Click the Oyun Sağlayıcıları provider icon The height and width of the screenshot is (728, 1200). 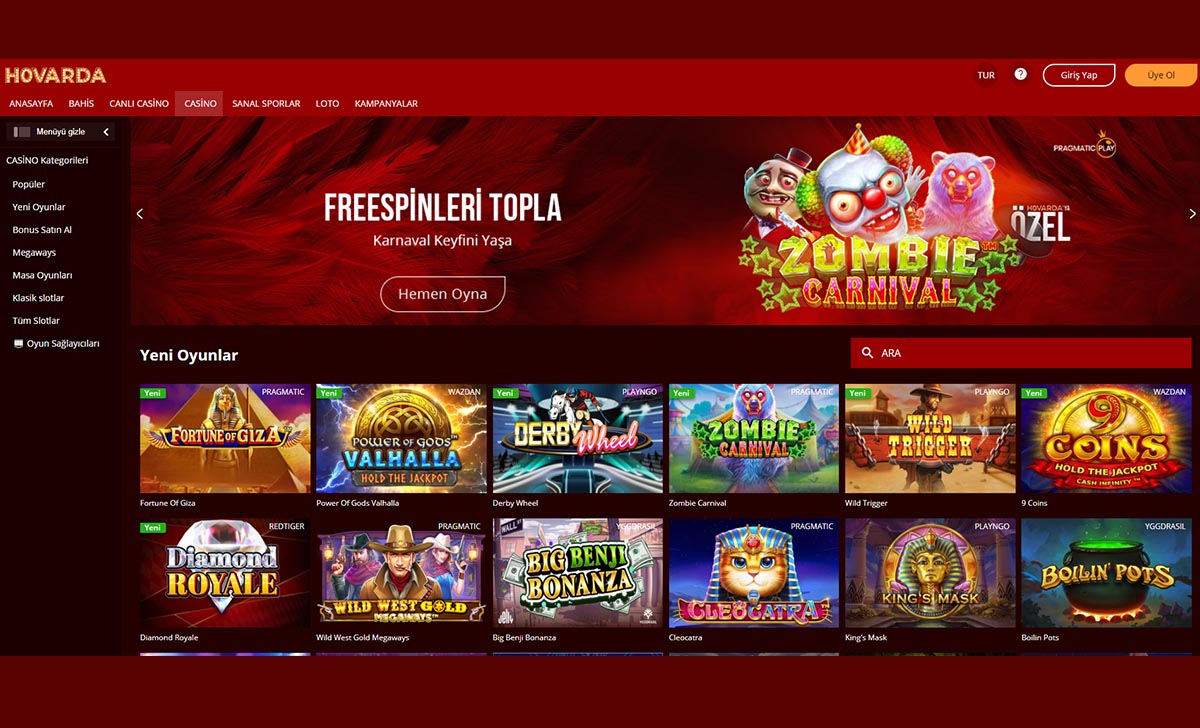click(18, 344)
